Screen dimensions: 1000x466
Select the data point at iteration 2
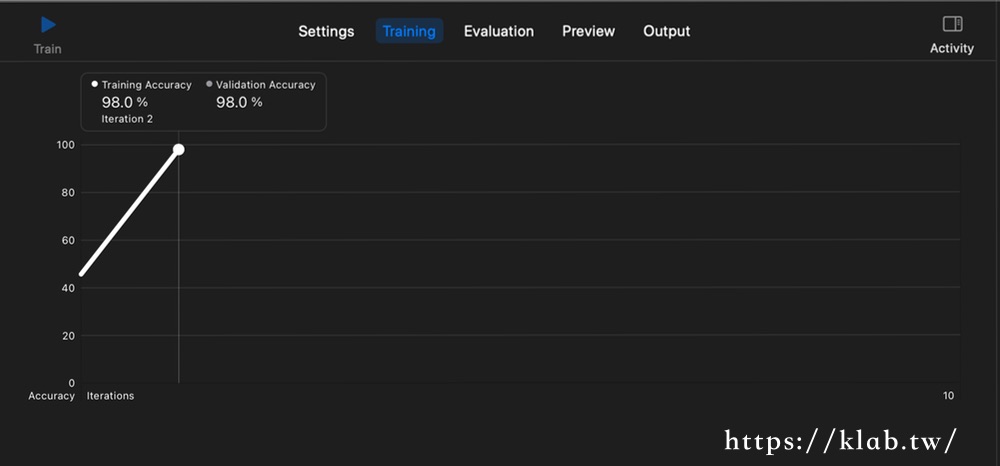179,150
